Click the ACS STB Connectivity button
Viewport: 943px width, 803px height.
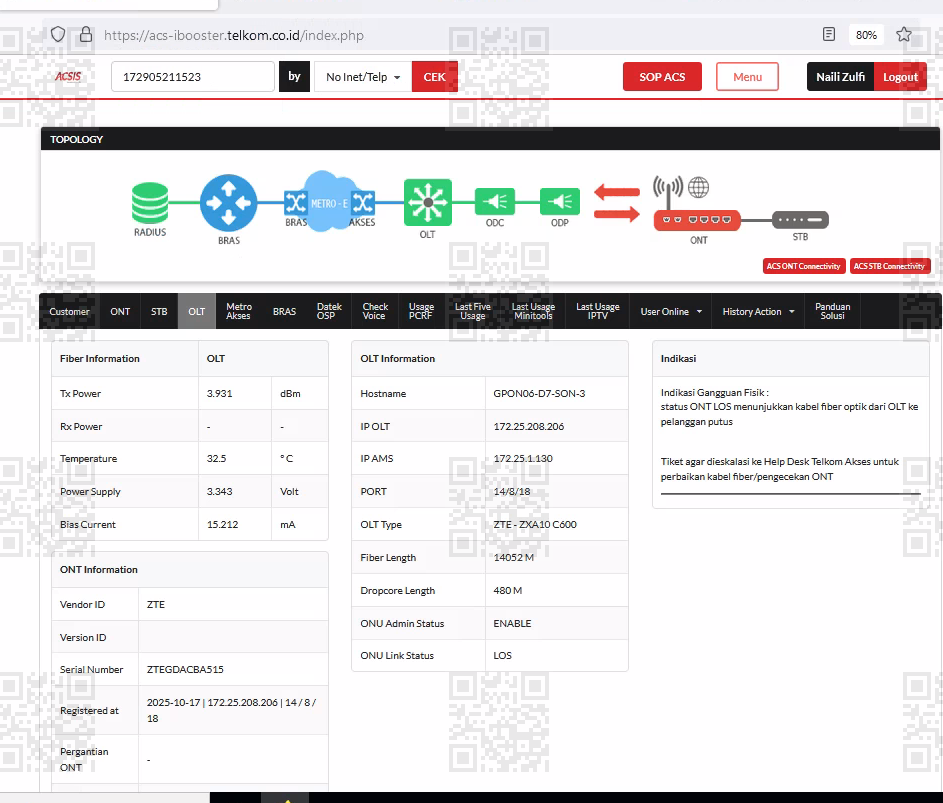click(889, 266)
